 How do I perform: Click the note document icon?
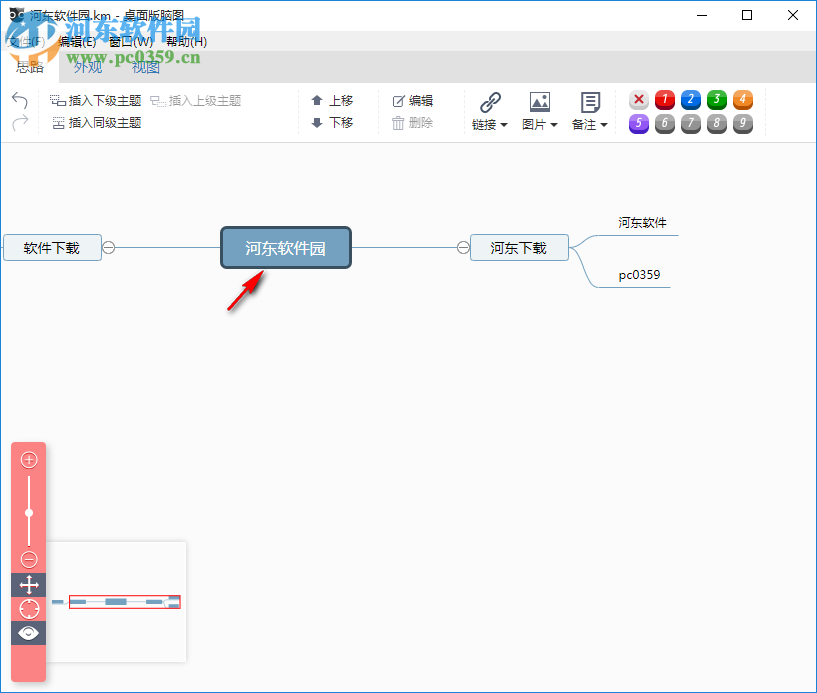click(x=590, y=102)
